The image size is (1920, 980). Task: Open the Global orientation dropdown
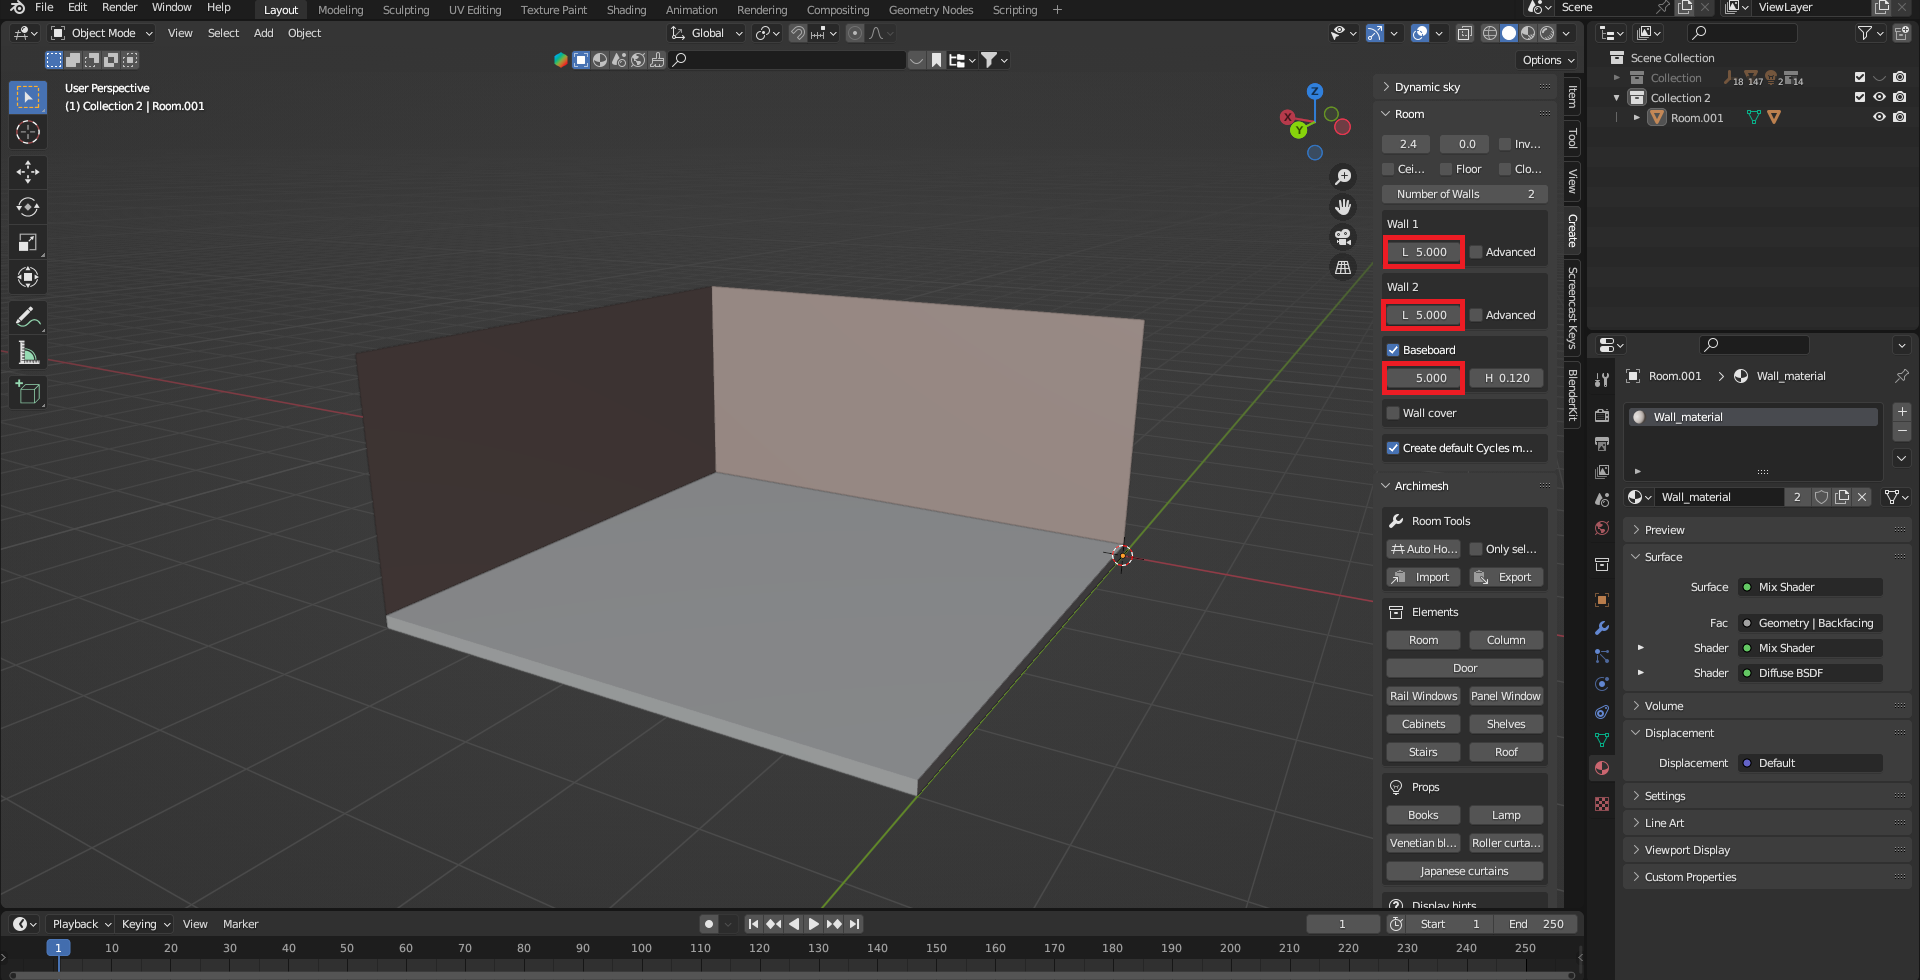(x=707, y=33)
